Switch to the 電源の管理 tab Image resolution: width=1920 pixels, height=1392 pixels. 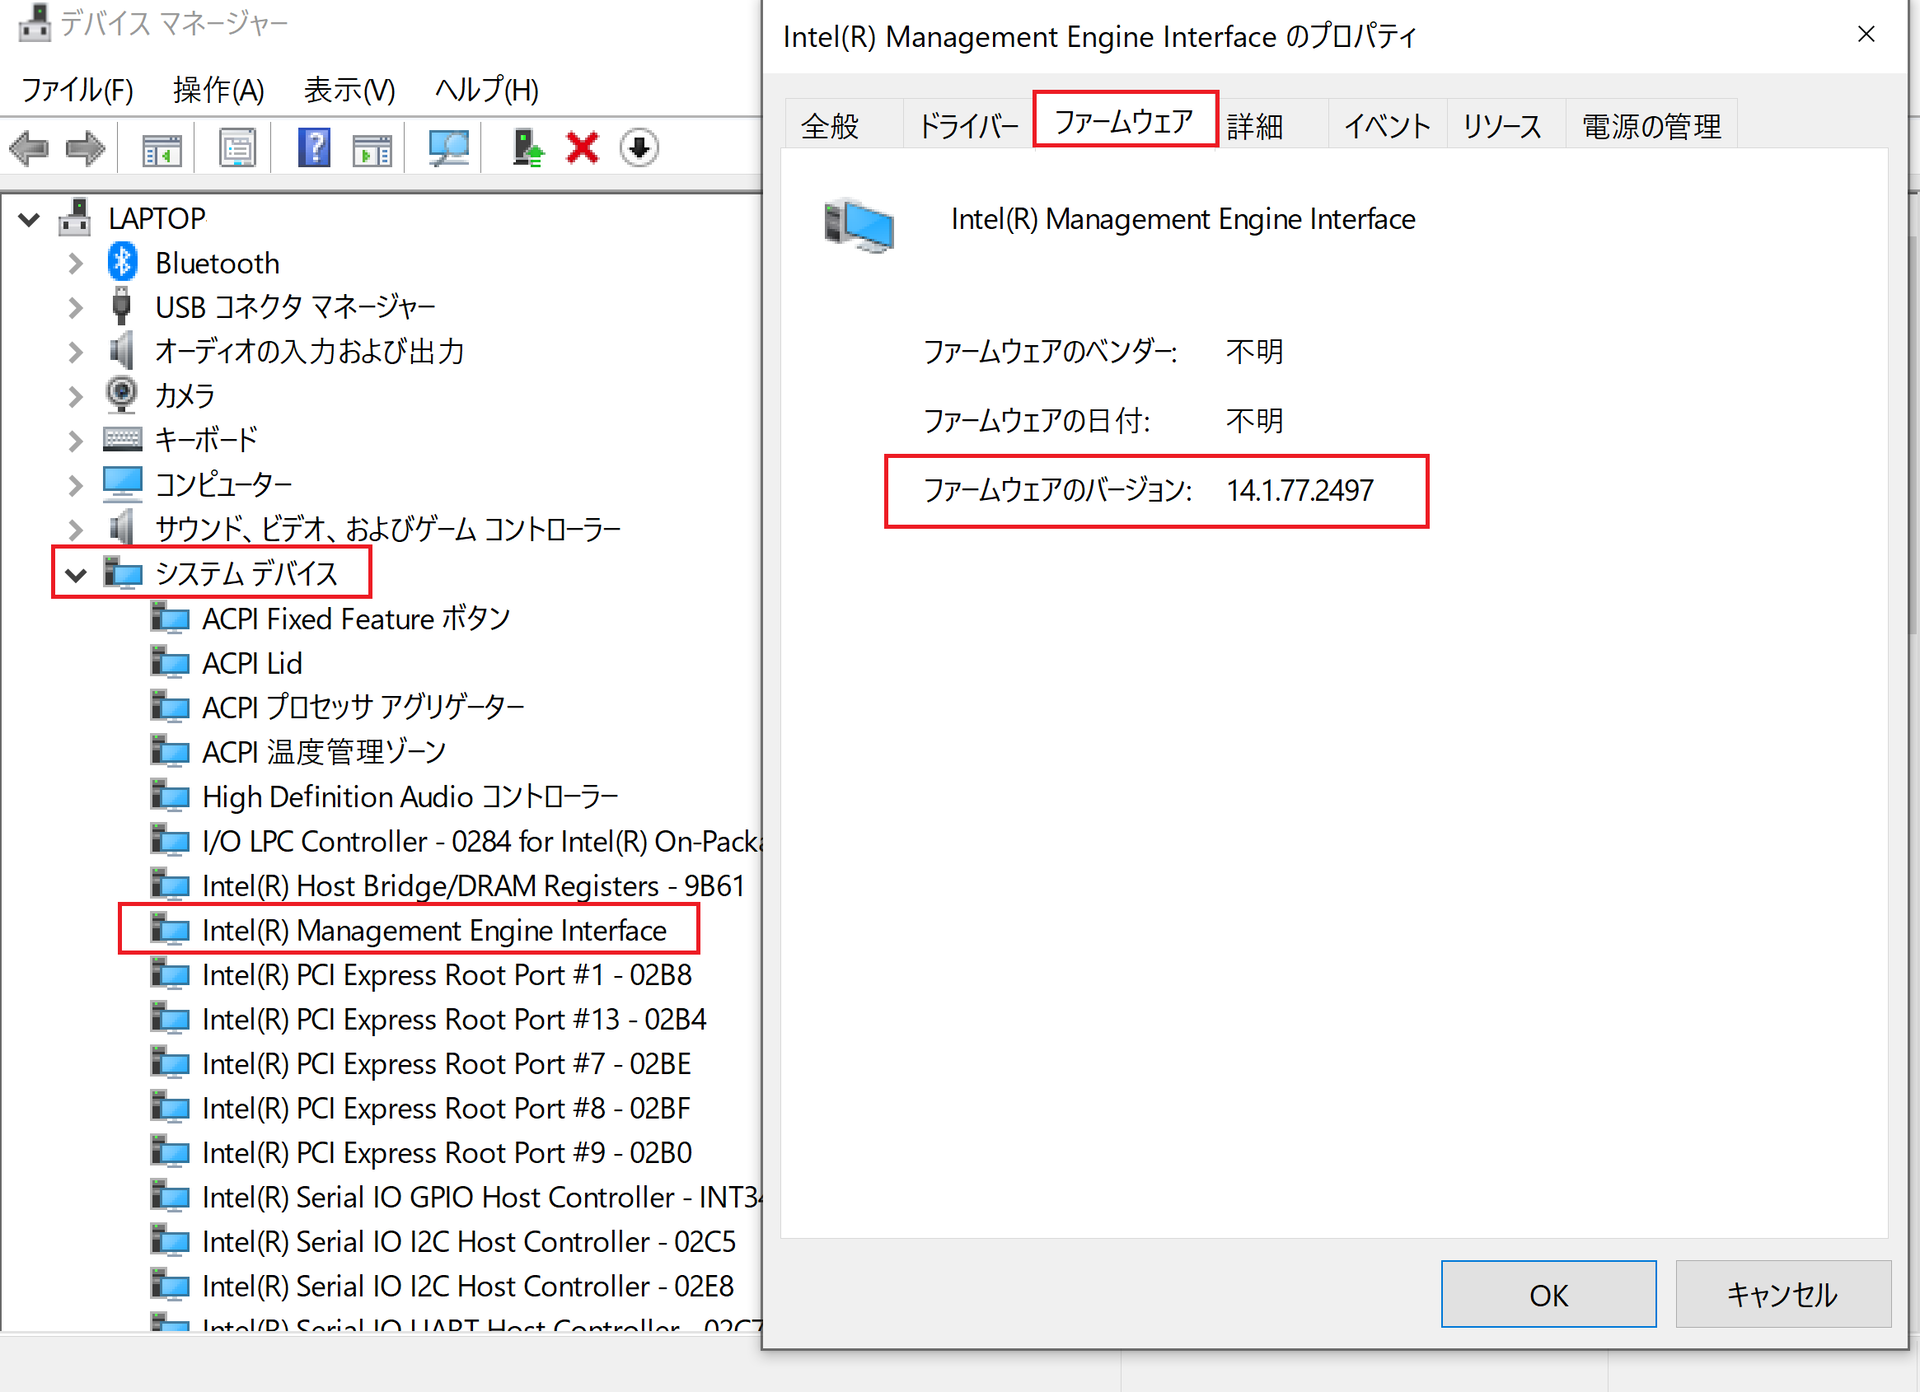(1651, 126)
